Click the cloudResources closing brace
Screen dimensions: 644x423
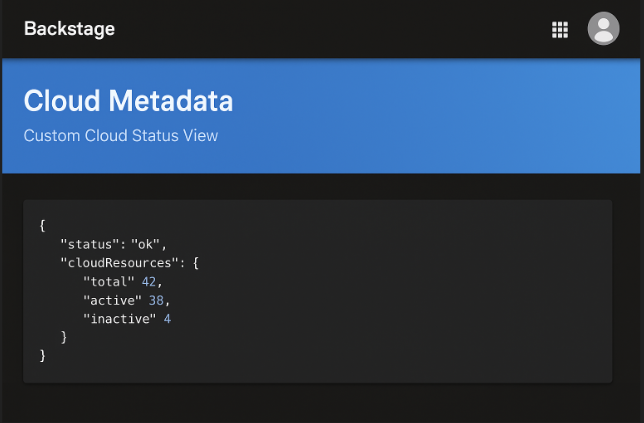[64, 337]
